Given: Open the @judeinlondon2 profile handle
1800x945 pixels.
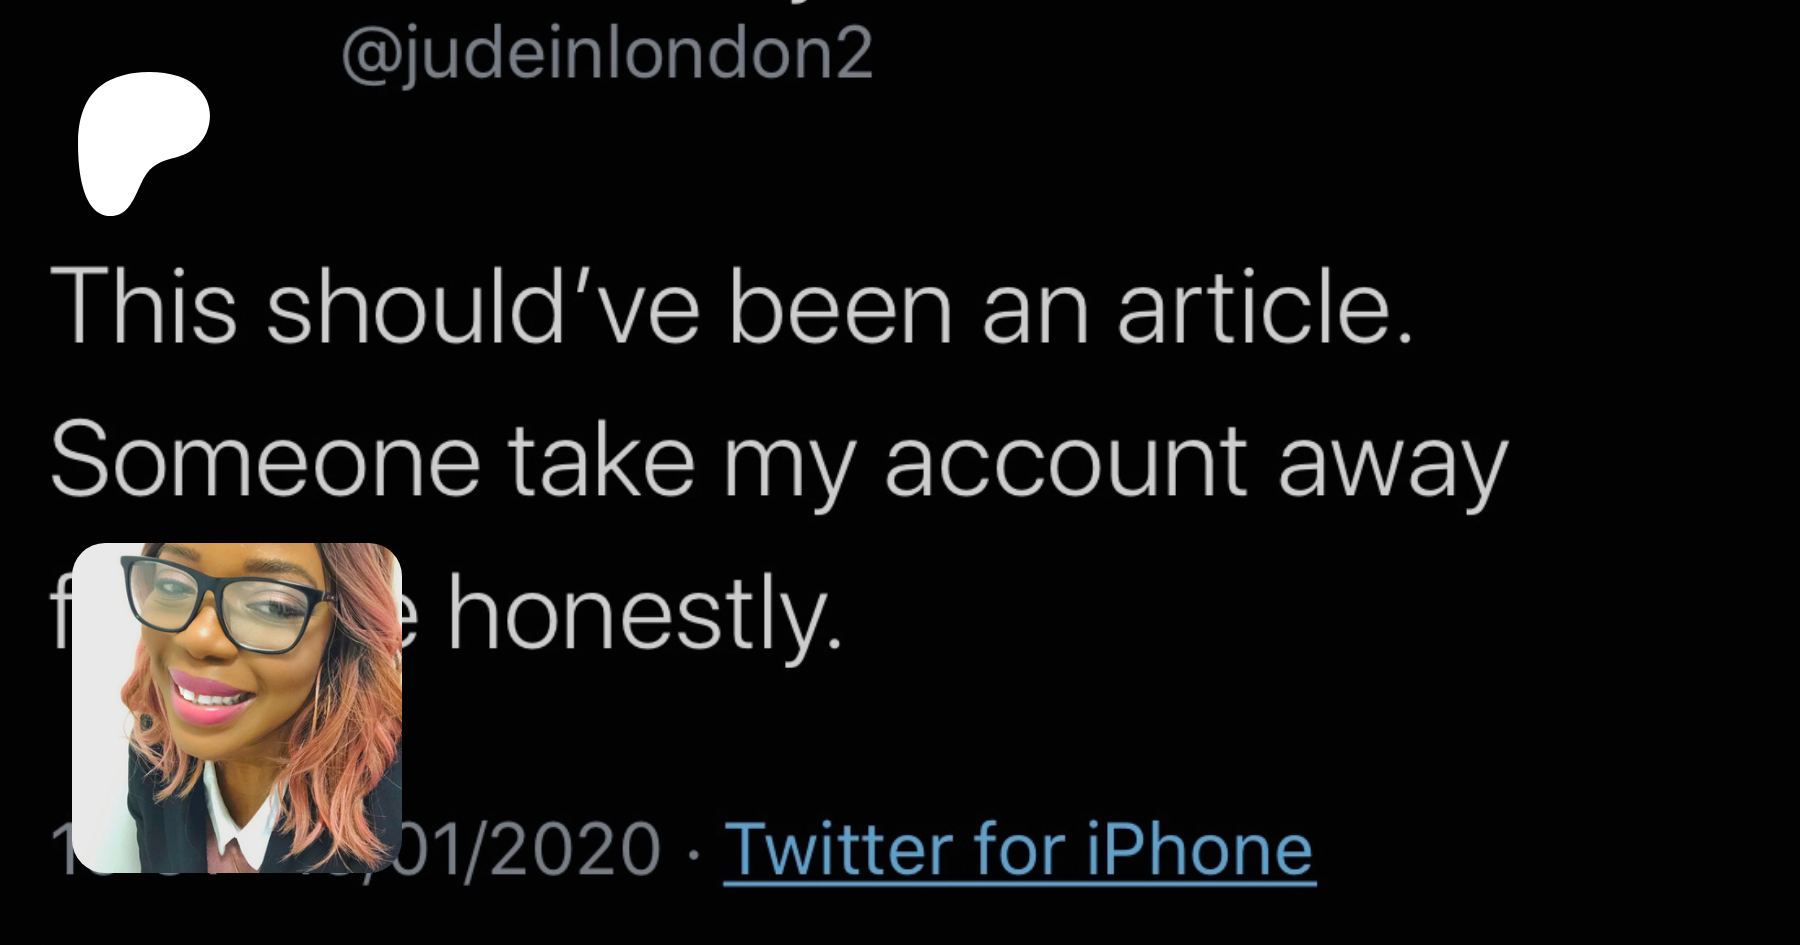Looking at the screenshot, I should coord(607,54).
